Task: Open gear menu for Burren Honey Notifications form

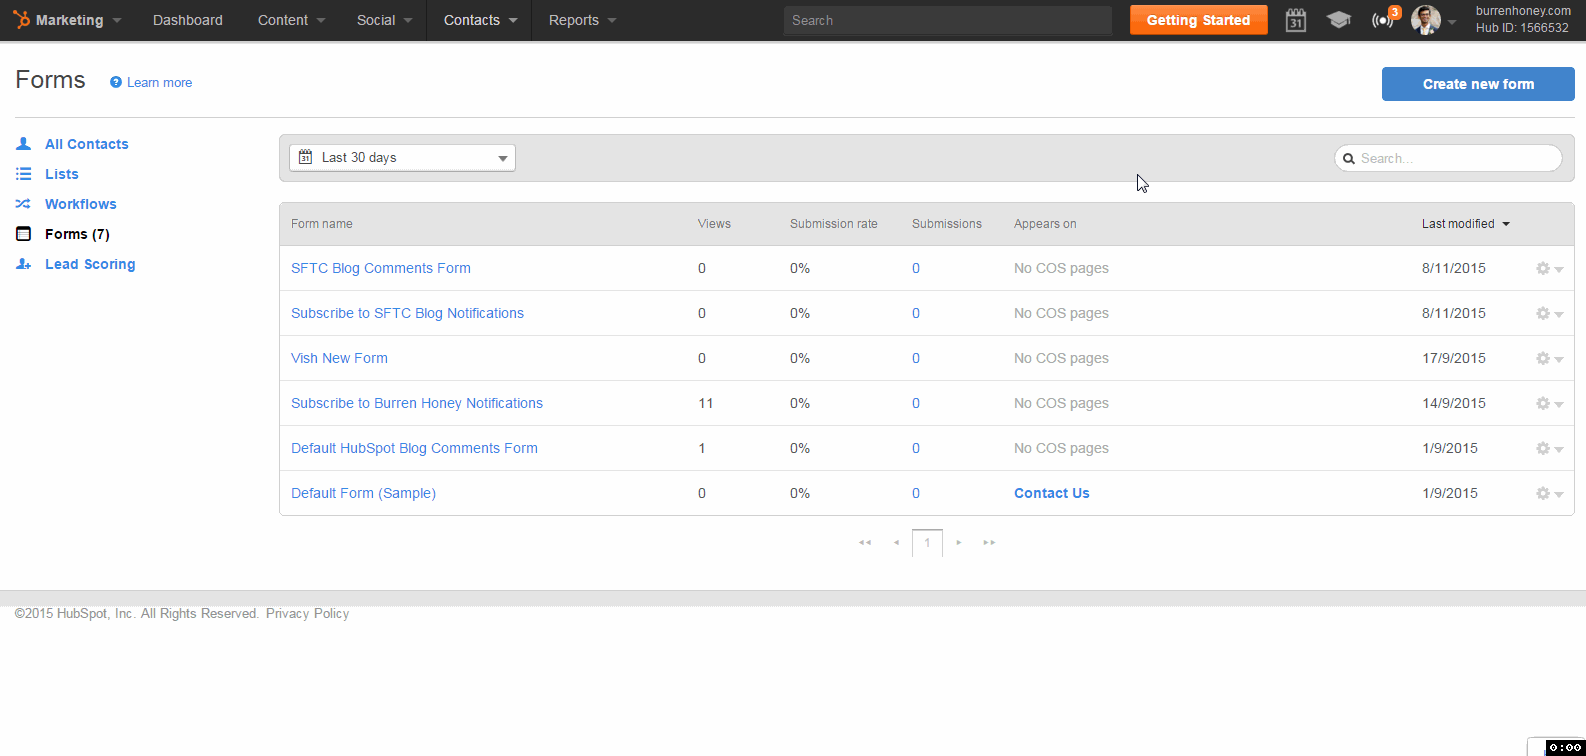Action: [x=1549, y=403]
